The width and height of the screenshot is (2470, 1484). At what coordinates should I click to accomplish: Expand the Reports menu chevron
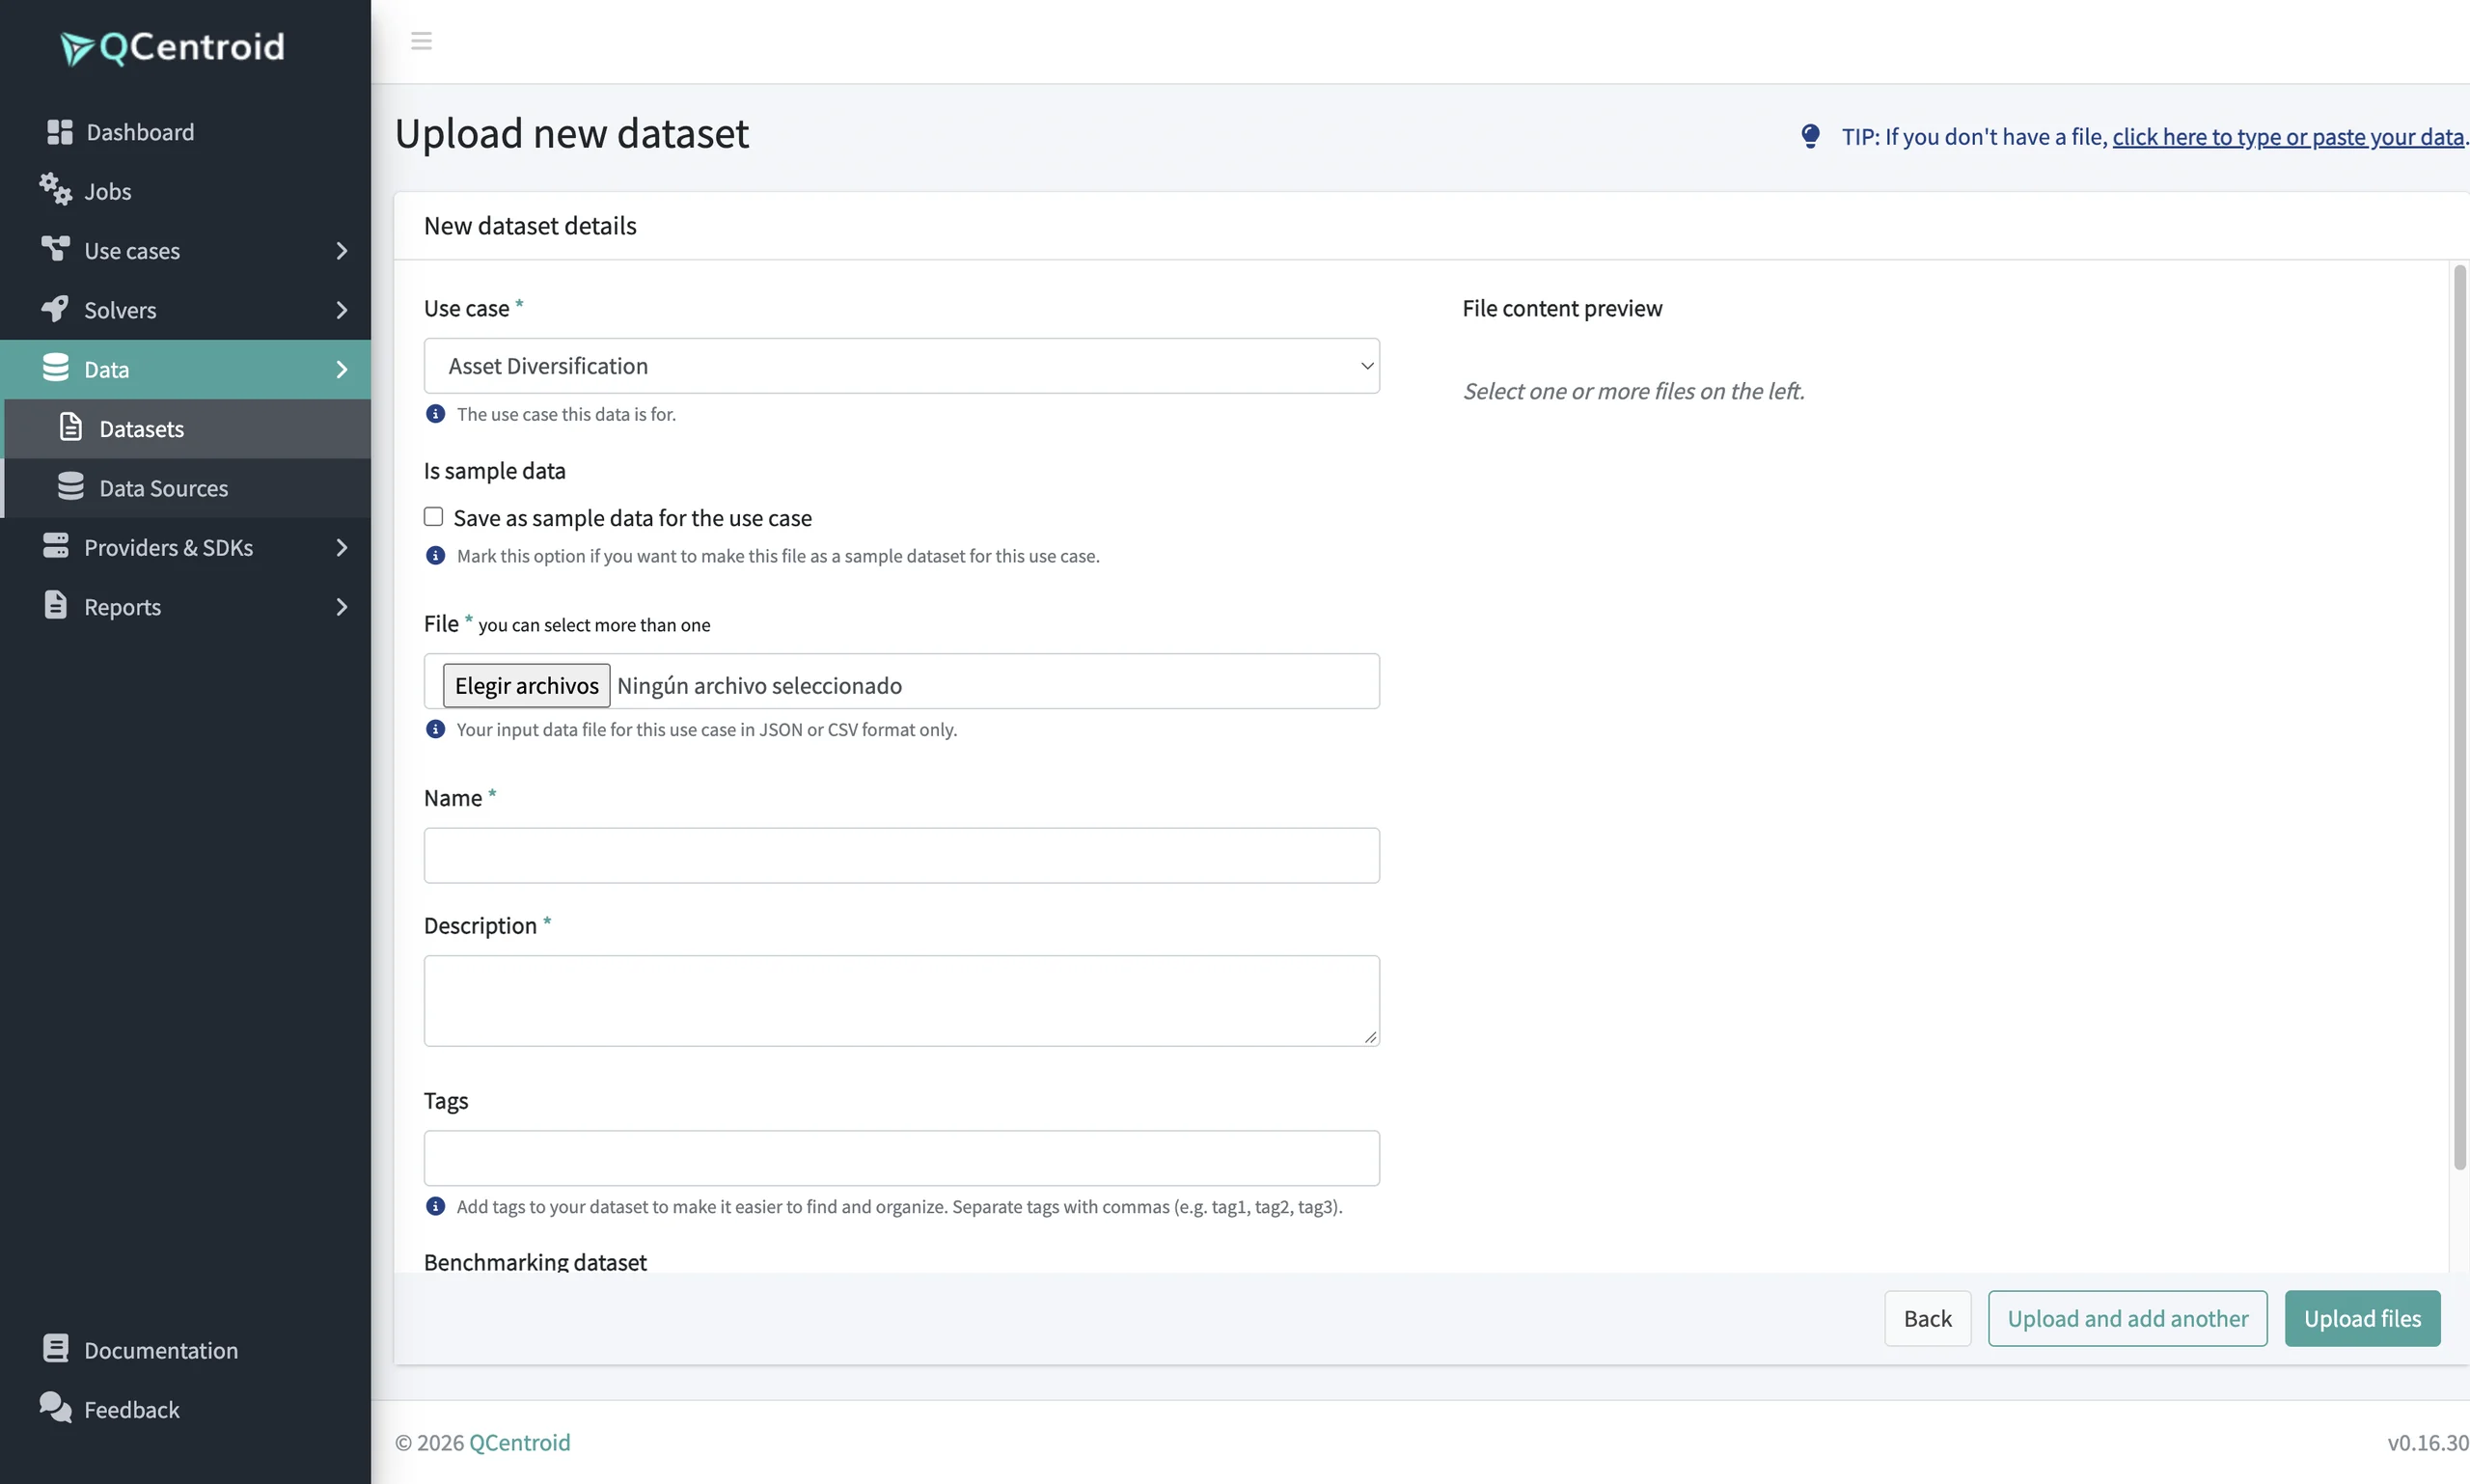tap(341, 607)
